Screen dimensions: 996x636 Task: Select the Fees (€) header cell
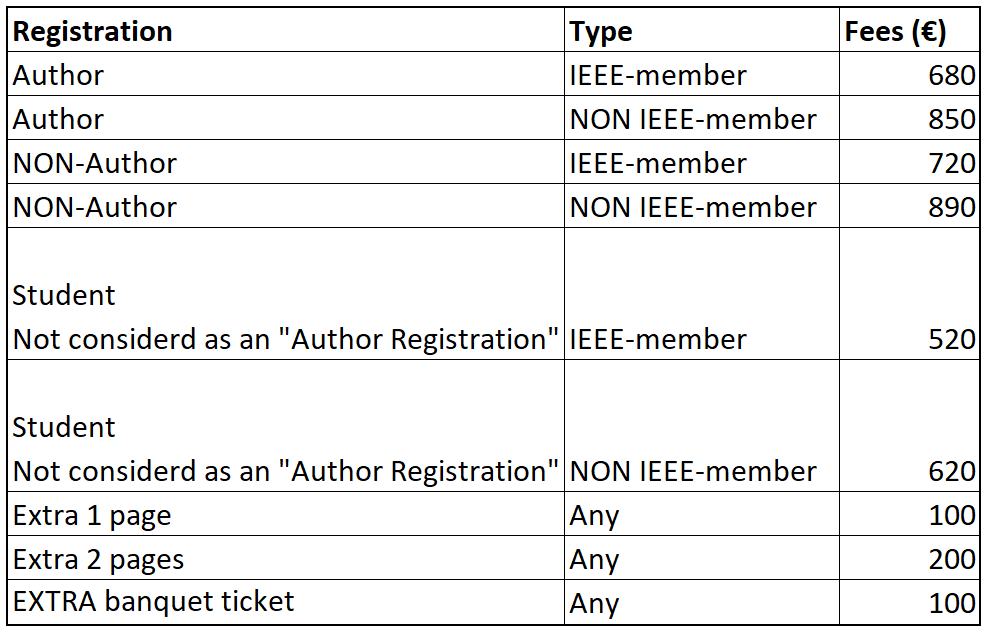[910, 30]
